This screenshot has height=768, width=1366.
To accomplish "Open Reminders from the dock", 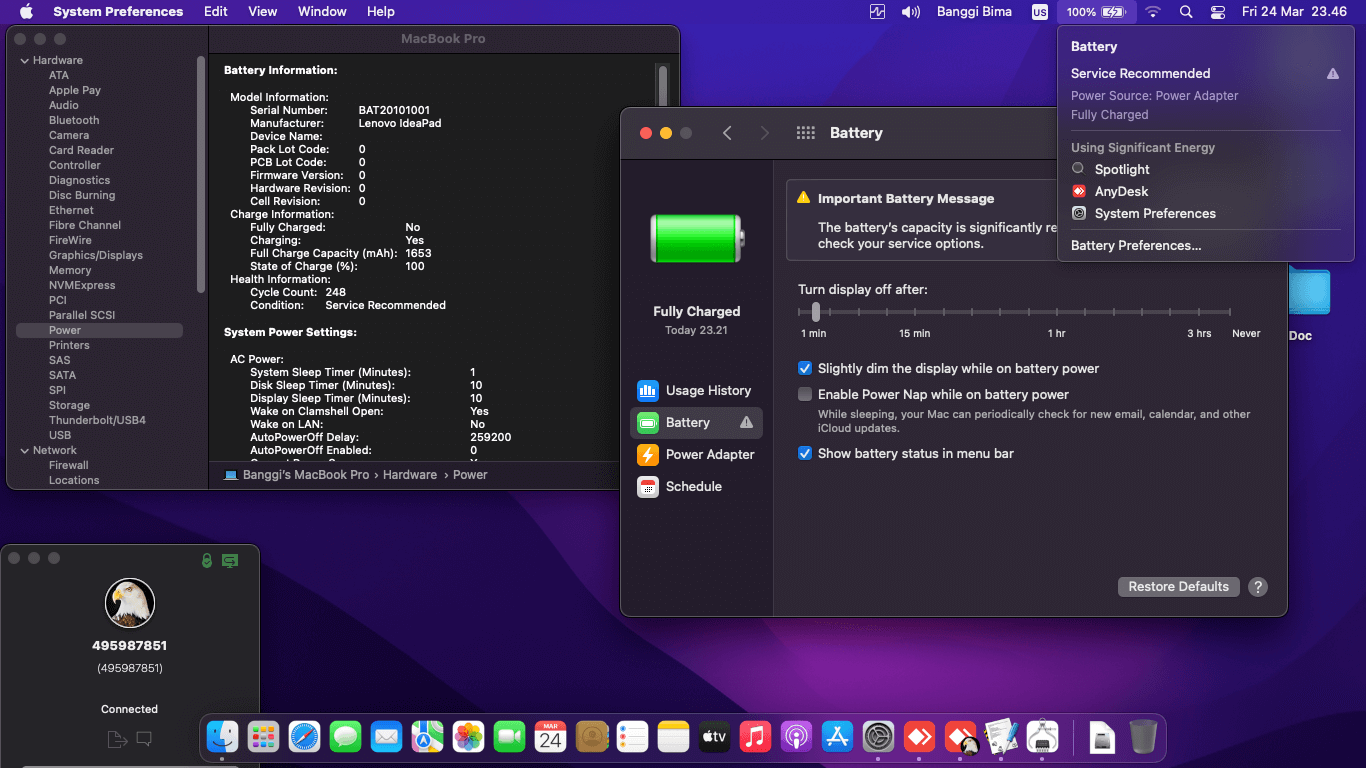I will tap(633, 738).
